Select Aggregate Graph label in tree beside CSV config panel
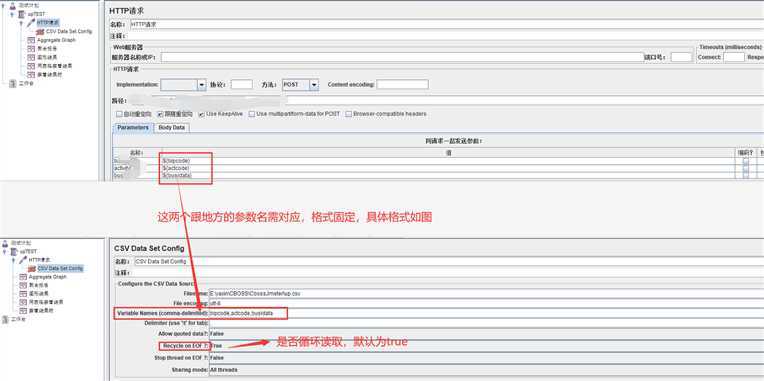 point(47,277)
